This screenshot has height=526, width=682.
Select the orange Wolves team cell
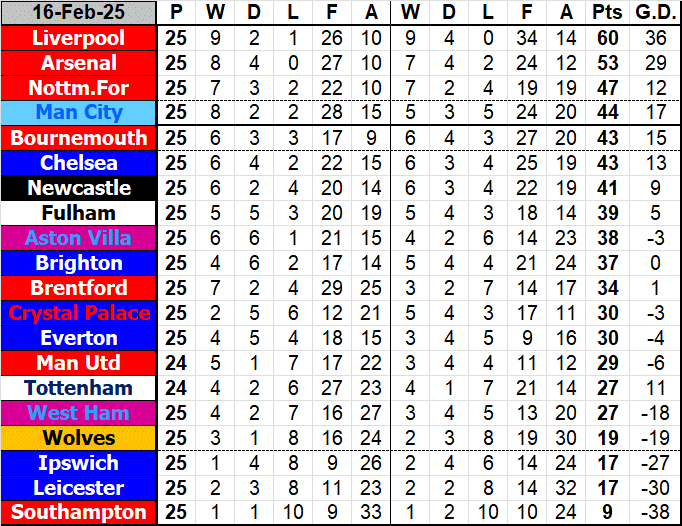point(79,438)
